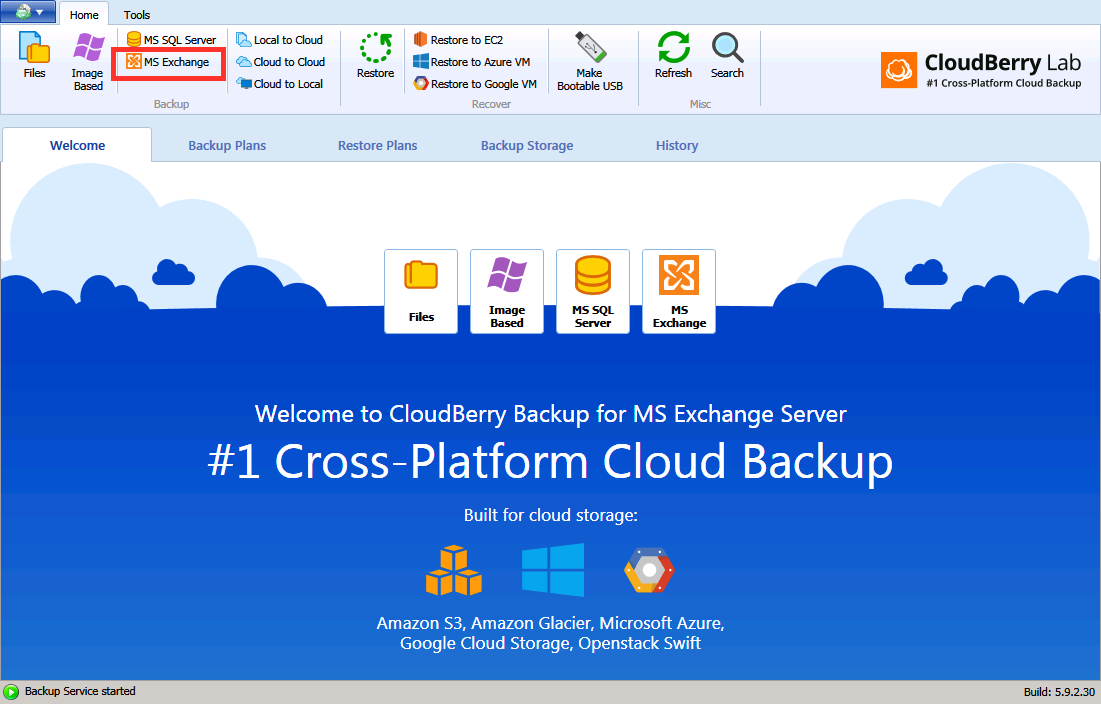Choose MS SQL Server backup in the ribbon
1101x704 pixels.
point(171,40)
